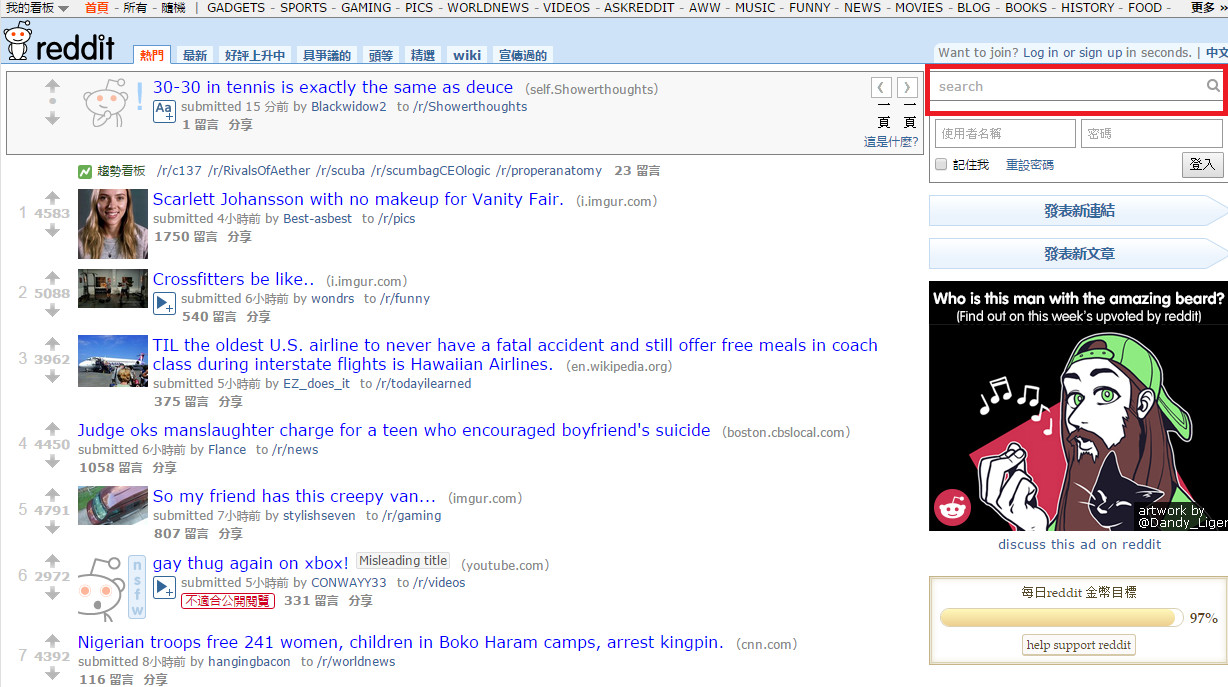Expand the Crossfitters video preview
The width and height of the screenshot is (1228, 687).
(164, 303)
